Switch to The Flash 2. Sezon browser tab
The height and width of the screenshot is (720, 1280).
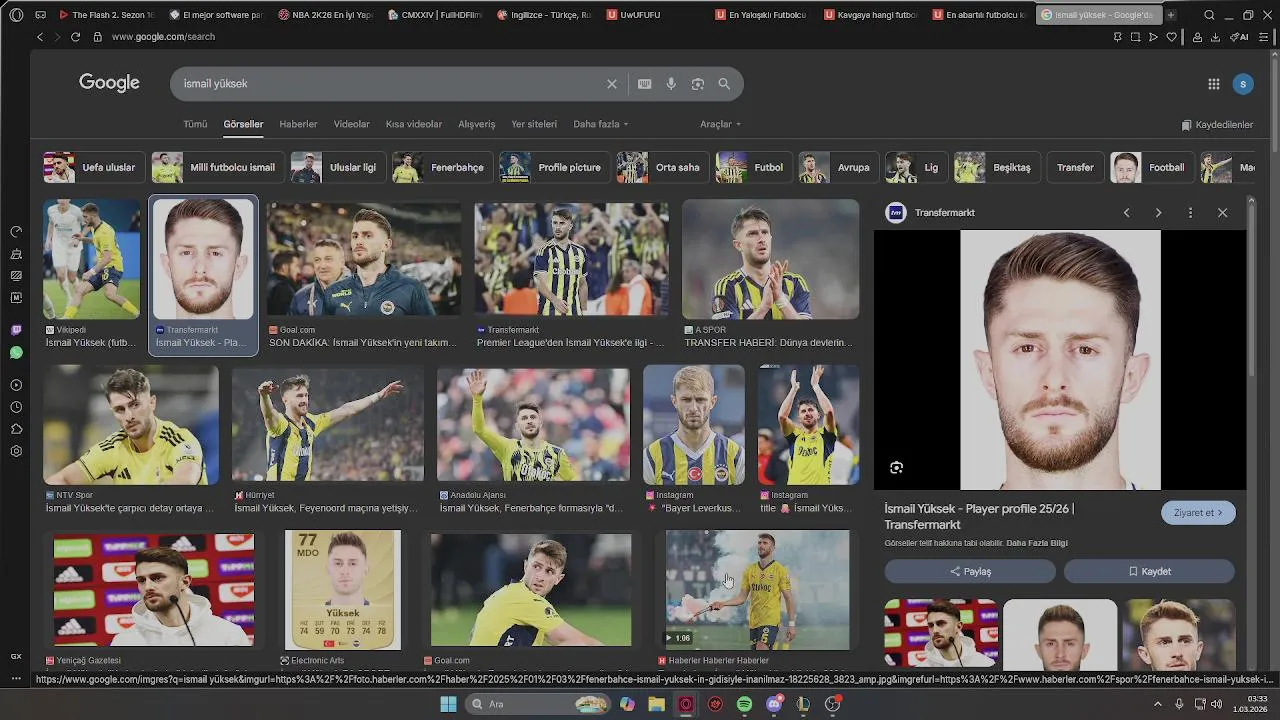(x=107, y=15)
